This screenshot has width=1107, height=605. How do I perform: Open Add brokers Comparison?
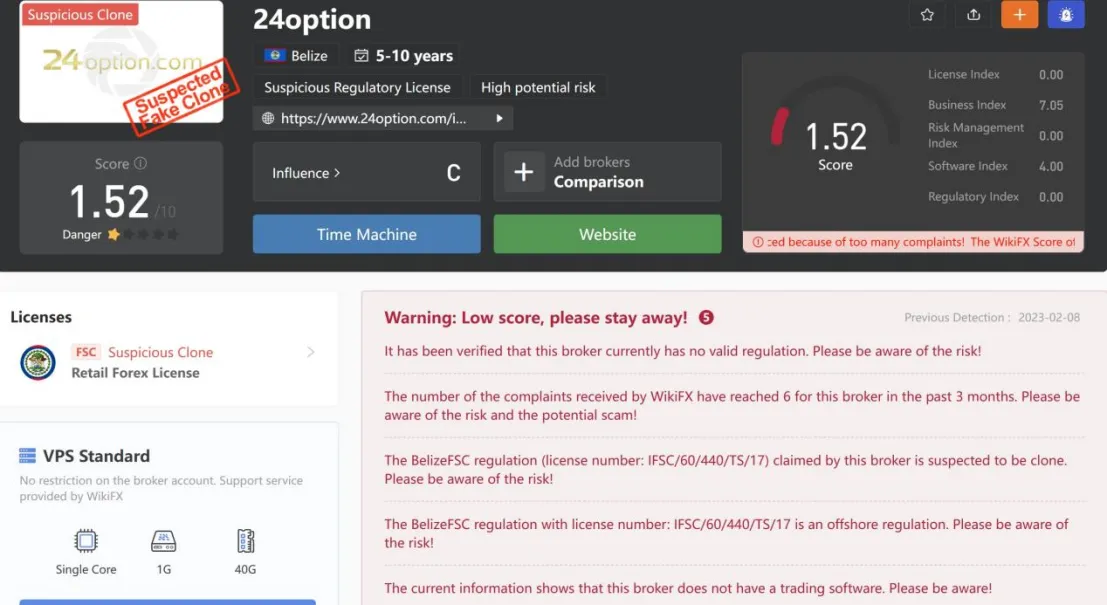tap(607, 172)
